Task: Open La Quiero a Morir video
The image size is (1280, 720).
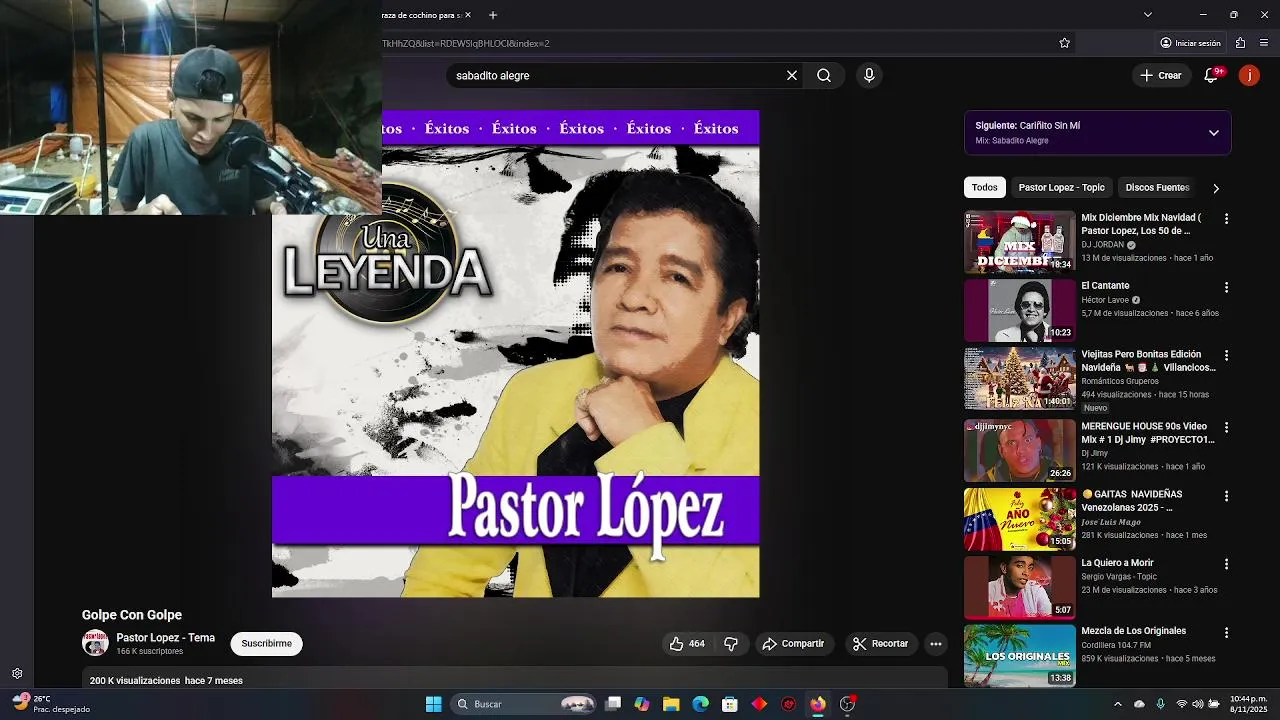Action: pos(1117,563)
